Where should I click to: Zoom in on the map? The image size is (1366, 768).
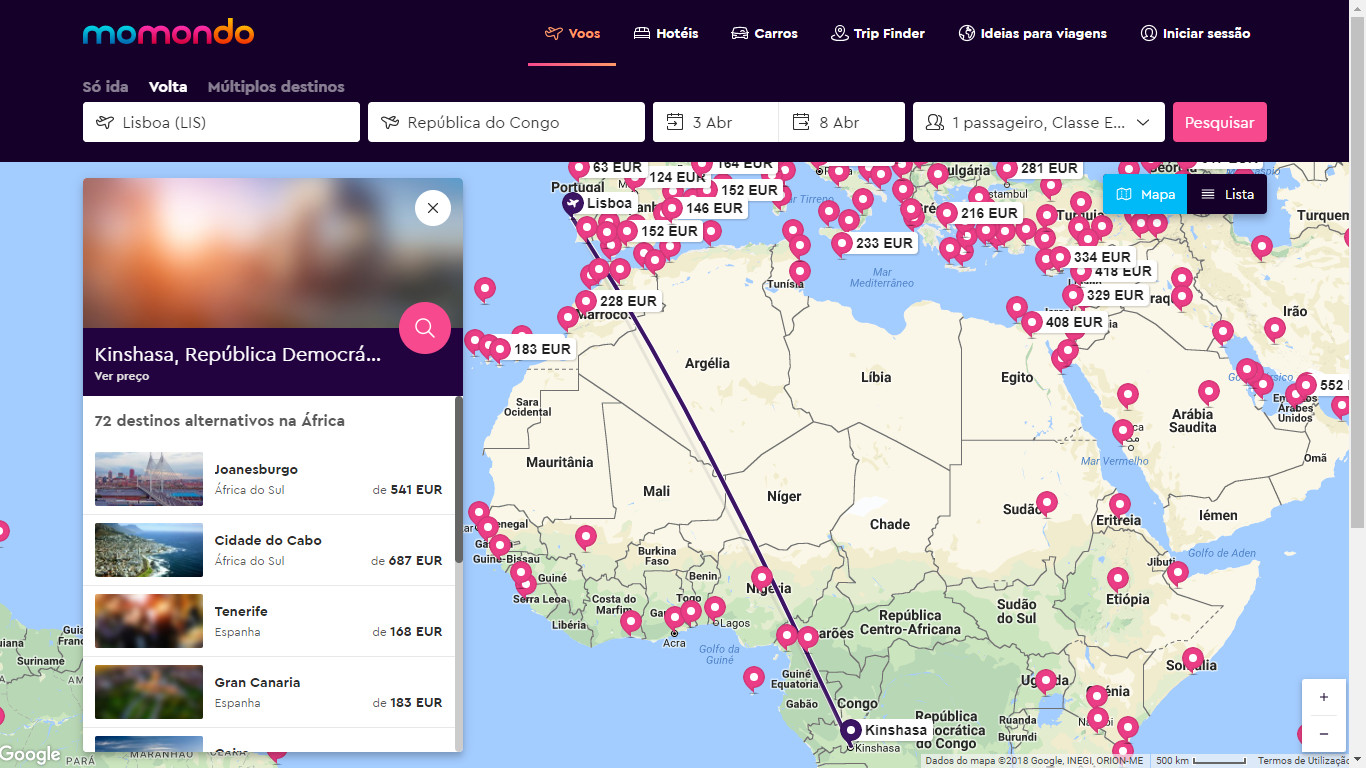pos(1323,697)
